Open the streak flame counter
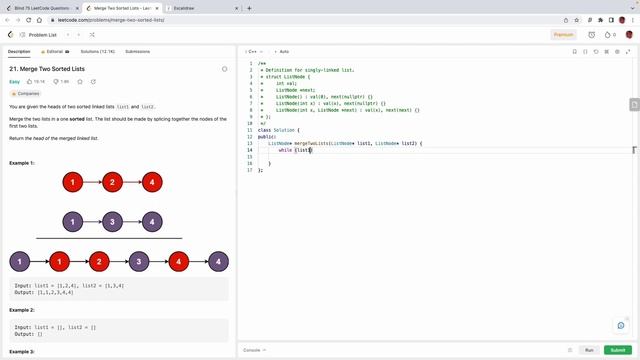Screen dimensions: 640x360 click(610, 35)
